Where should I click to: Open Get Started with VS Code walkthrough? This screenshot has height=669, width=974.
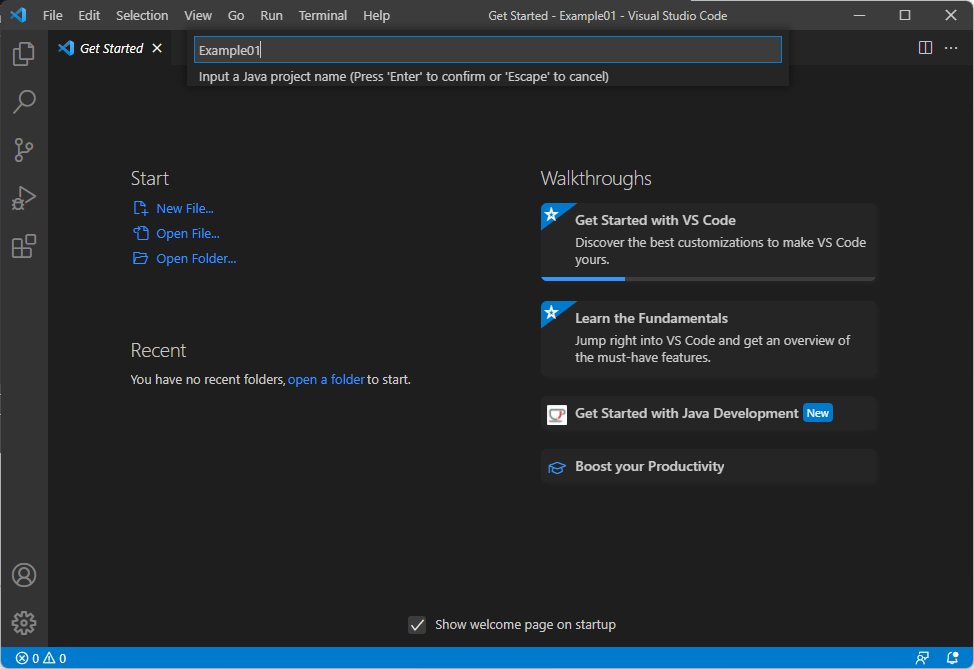point(708,242)
